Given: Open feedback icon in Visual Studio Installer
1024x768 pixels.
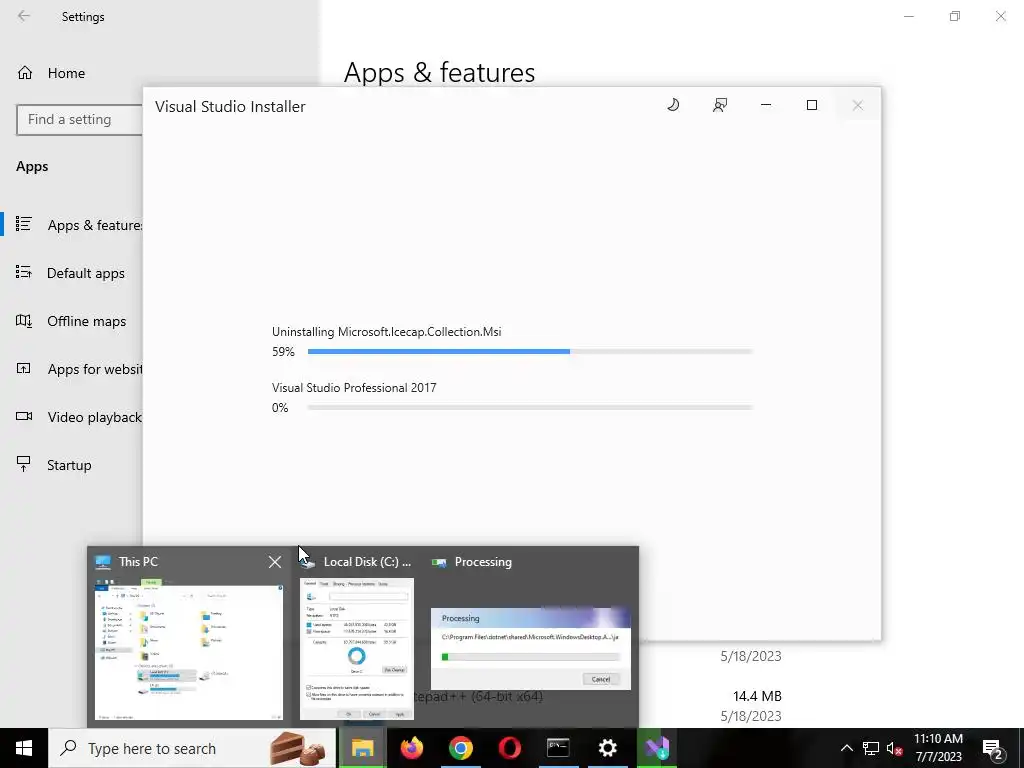Looking at the screenshot, I should tap(720, 105).
